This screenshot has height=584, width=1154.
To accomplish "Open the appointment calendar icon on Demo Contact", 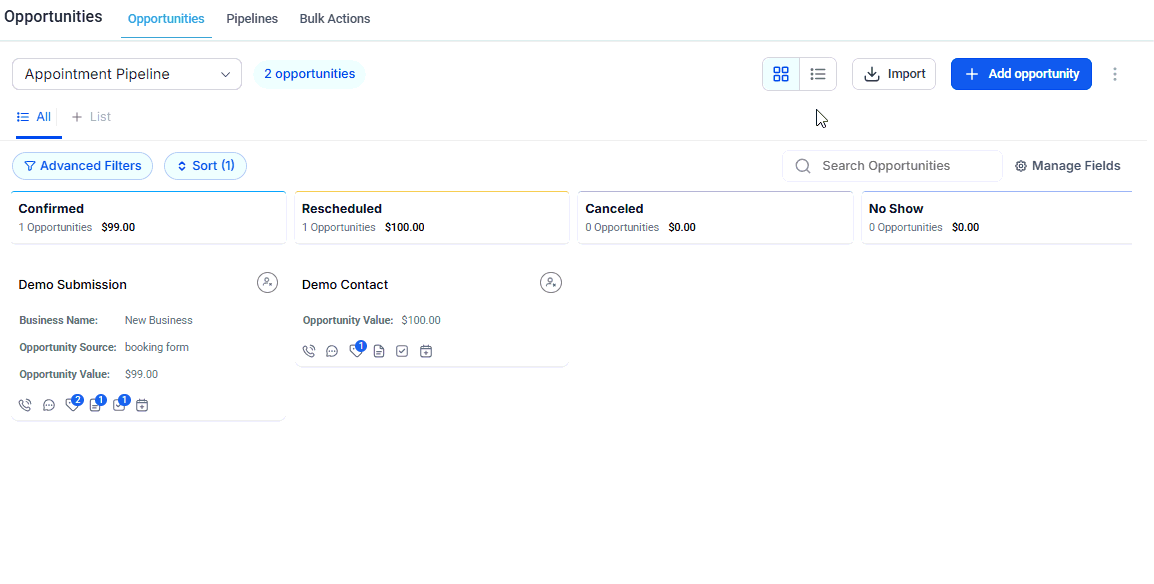I will coord(426,351).
